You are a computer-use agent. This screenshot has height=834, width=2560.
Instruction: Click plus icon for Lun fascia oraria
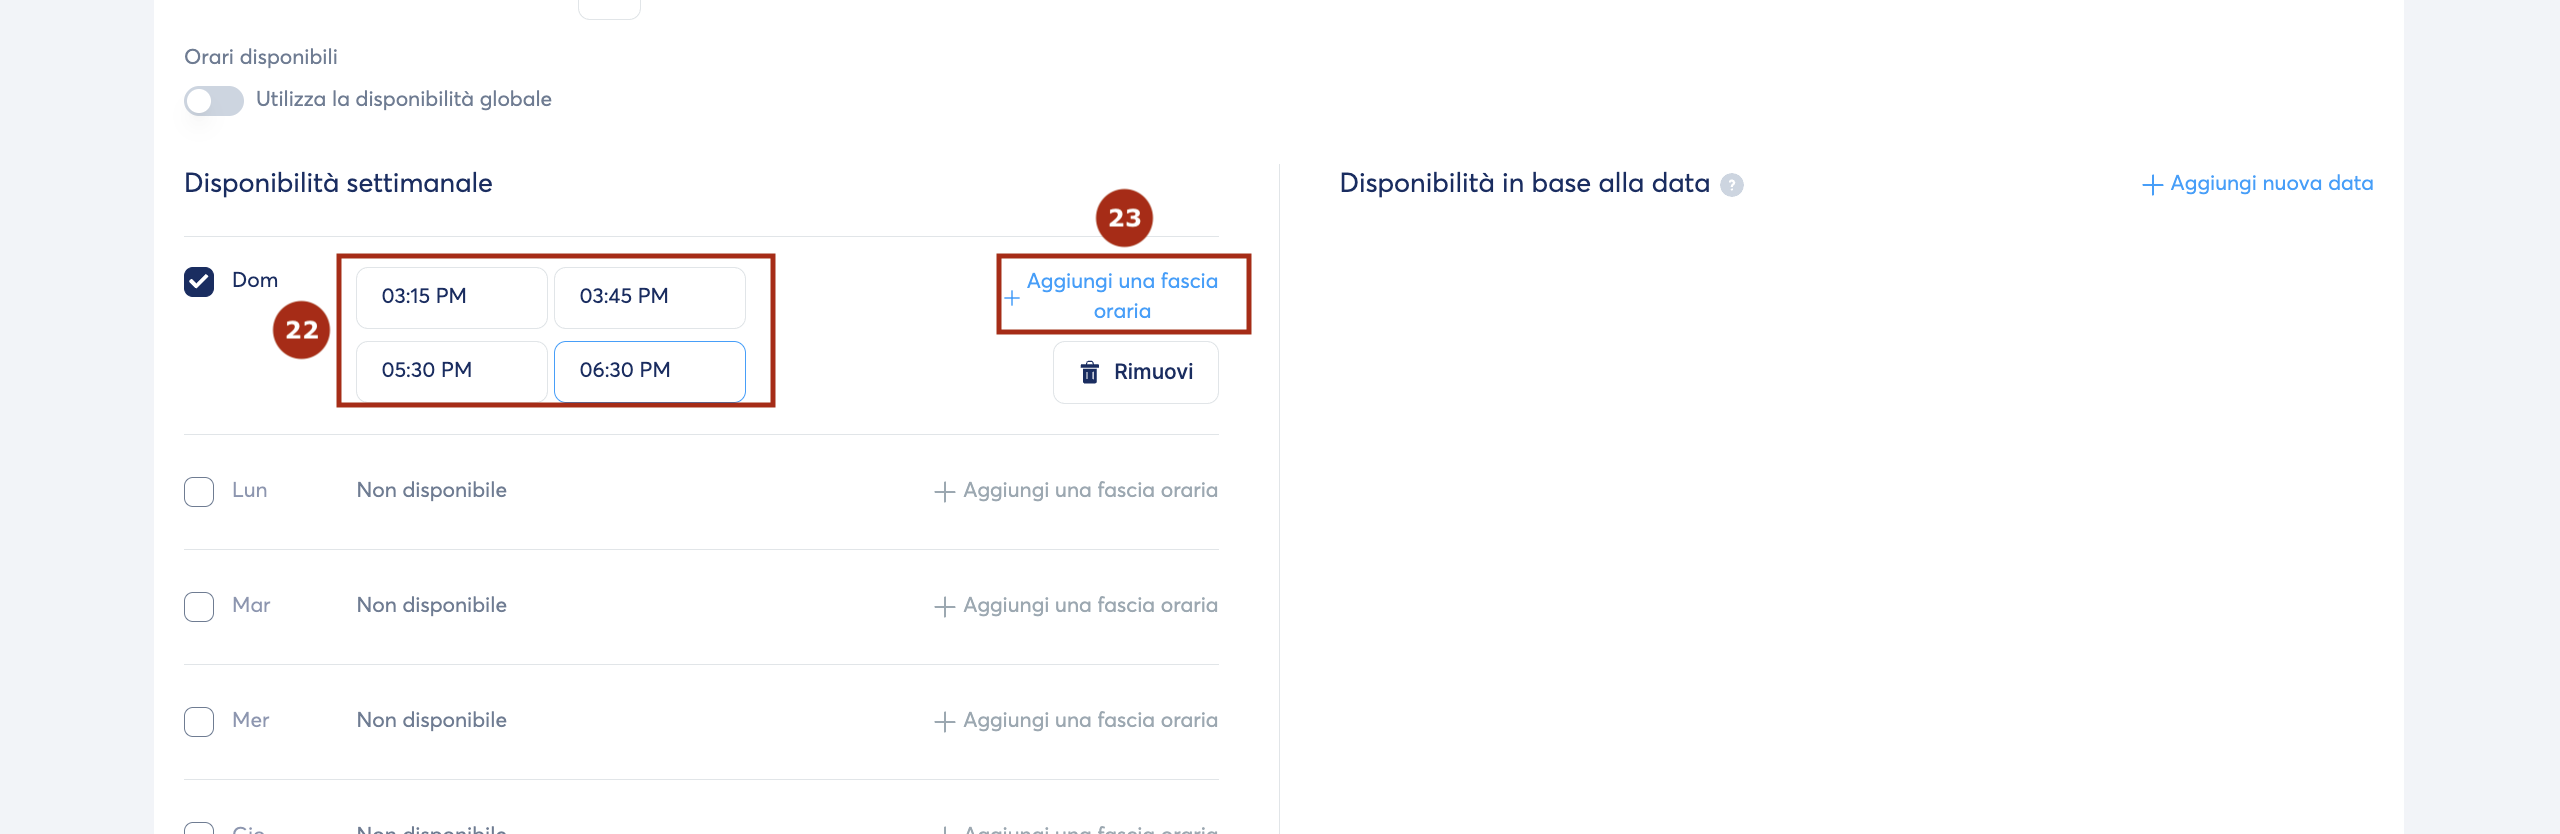[x=944, y=491]
